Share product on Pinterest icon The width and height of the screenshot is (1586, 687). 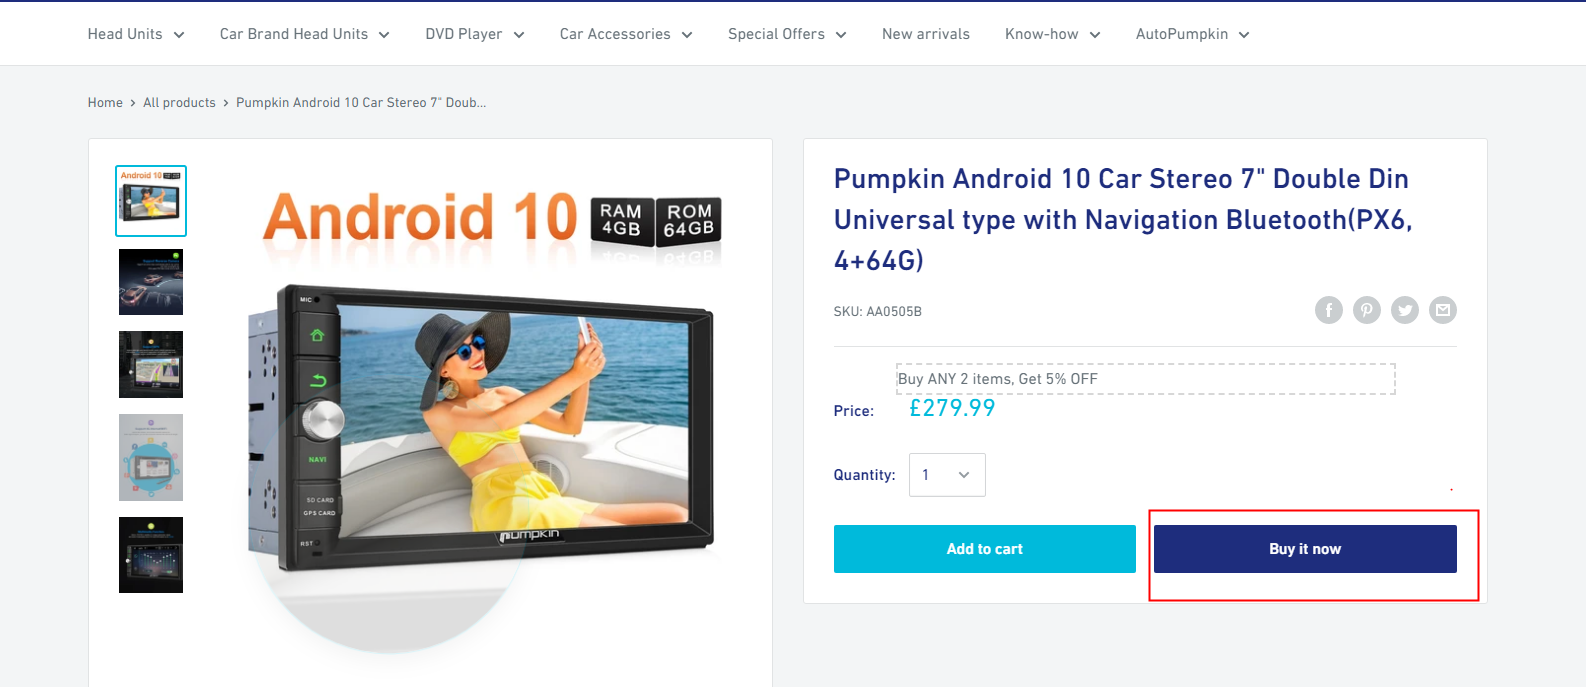1366,310
